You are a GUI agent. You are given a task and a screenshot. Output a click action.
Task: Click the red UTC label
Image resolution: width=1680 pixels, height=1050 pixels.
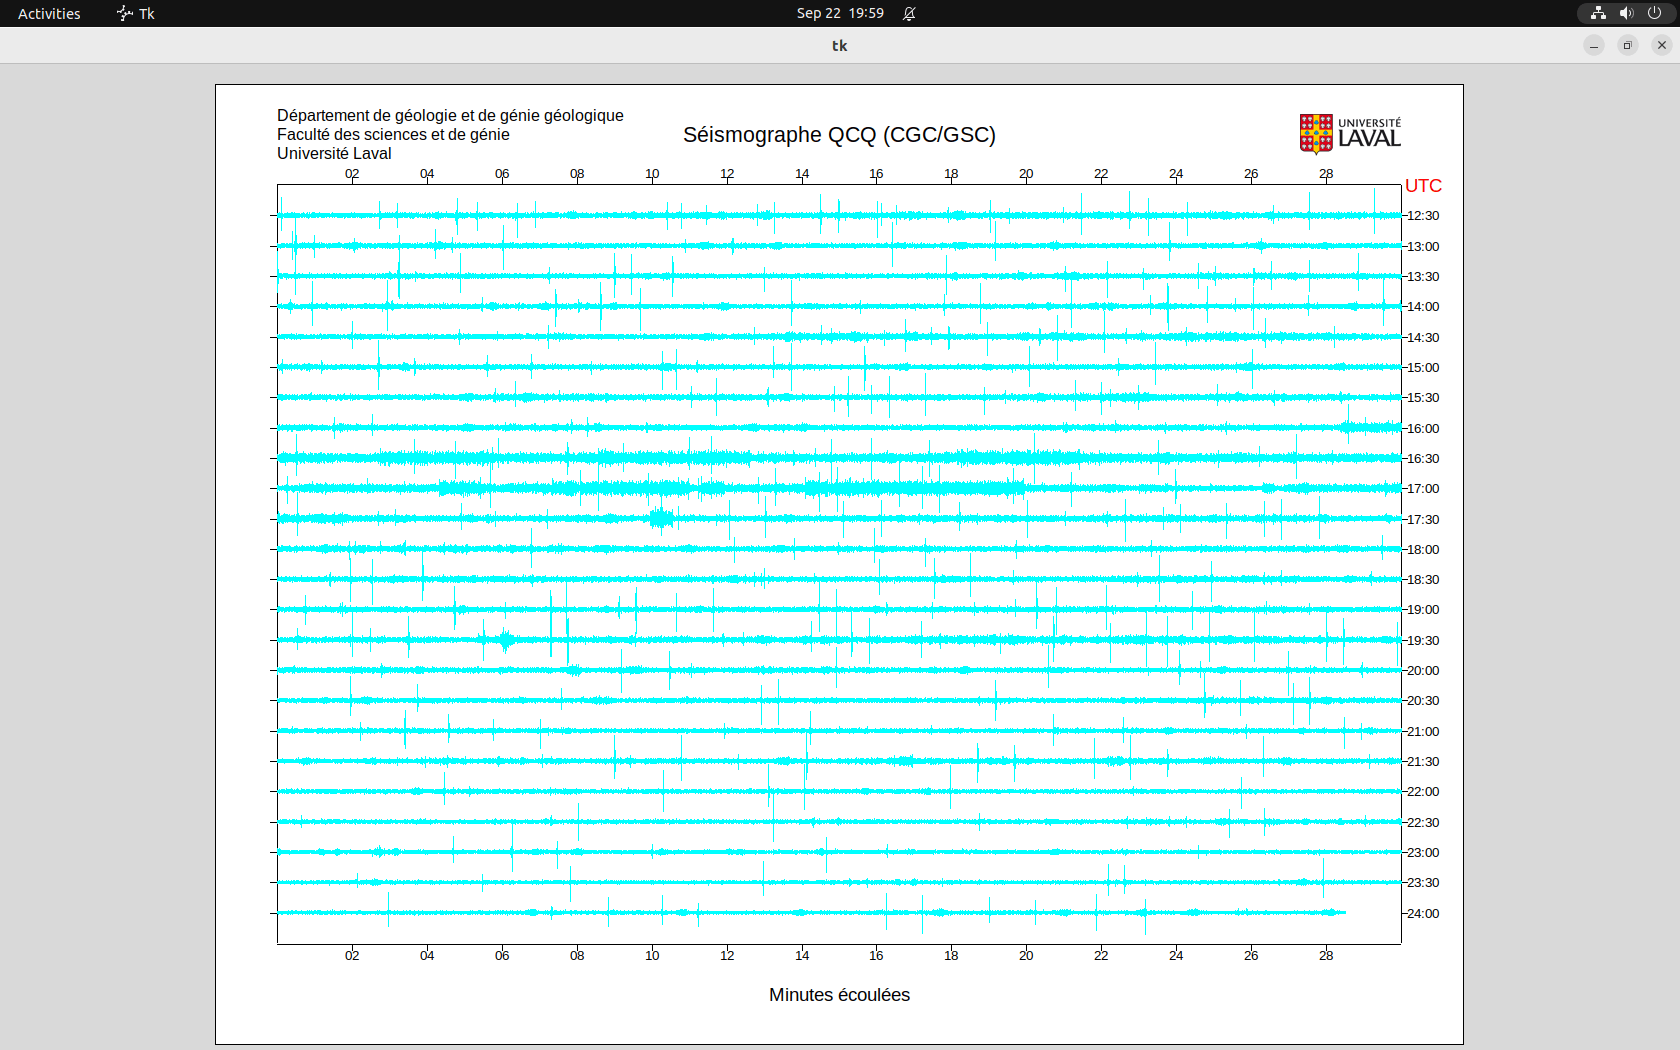[1423, 186]
